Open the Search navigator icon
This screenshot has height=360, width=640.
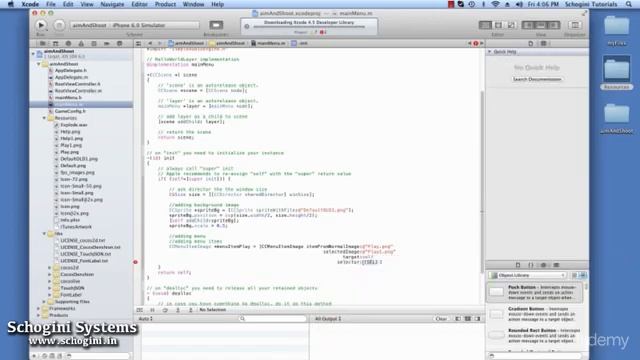[x=68, y=43]
